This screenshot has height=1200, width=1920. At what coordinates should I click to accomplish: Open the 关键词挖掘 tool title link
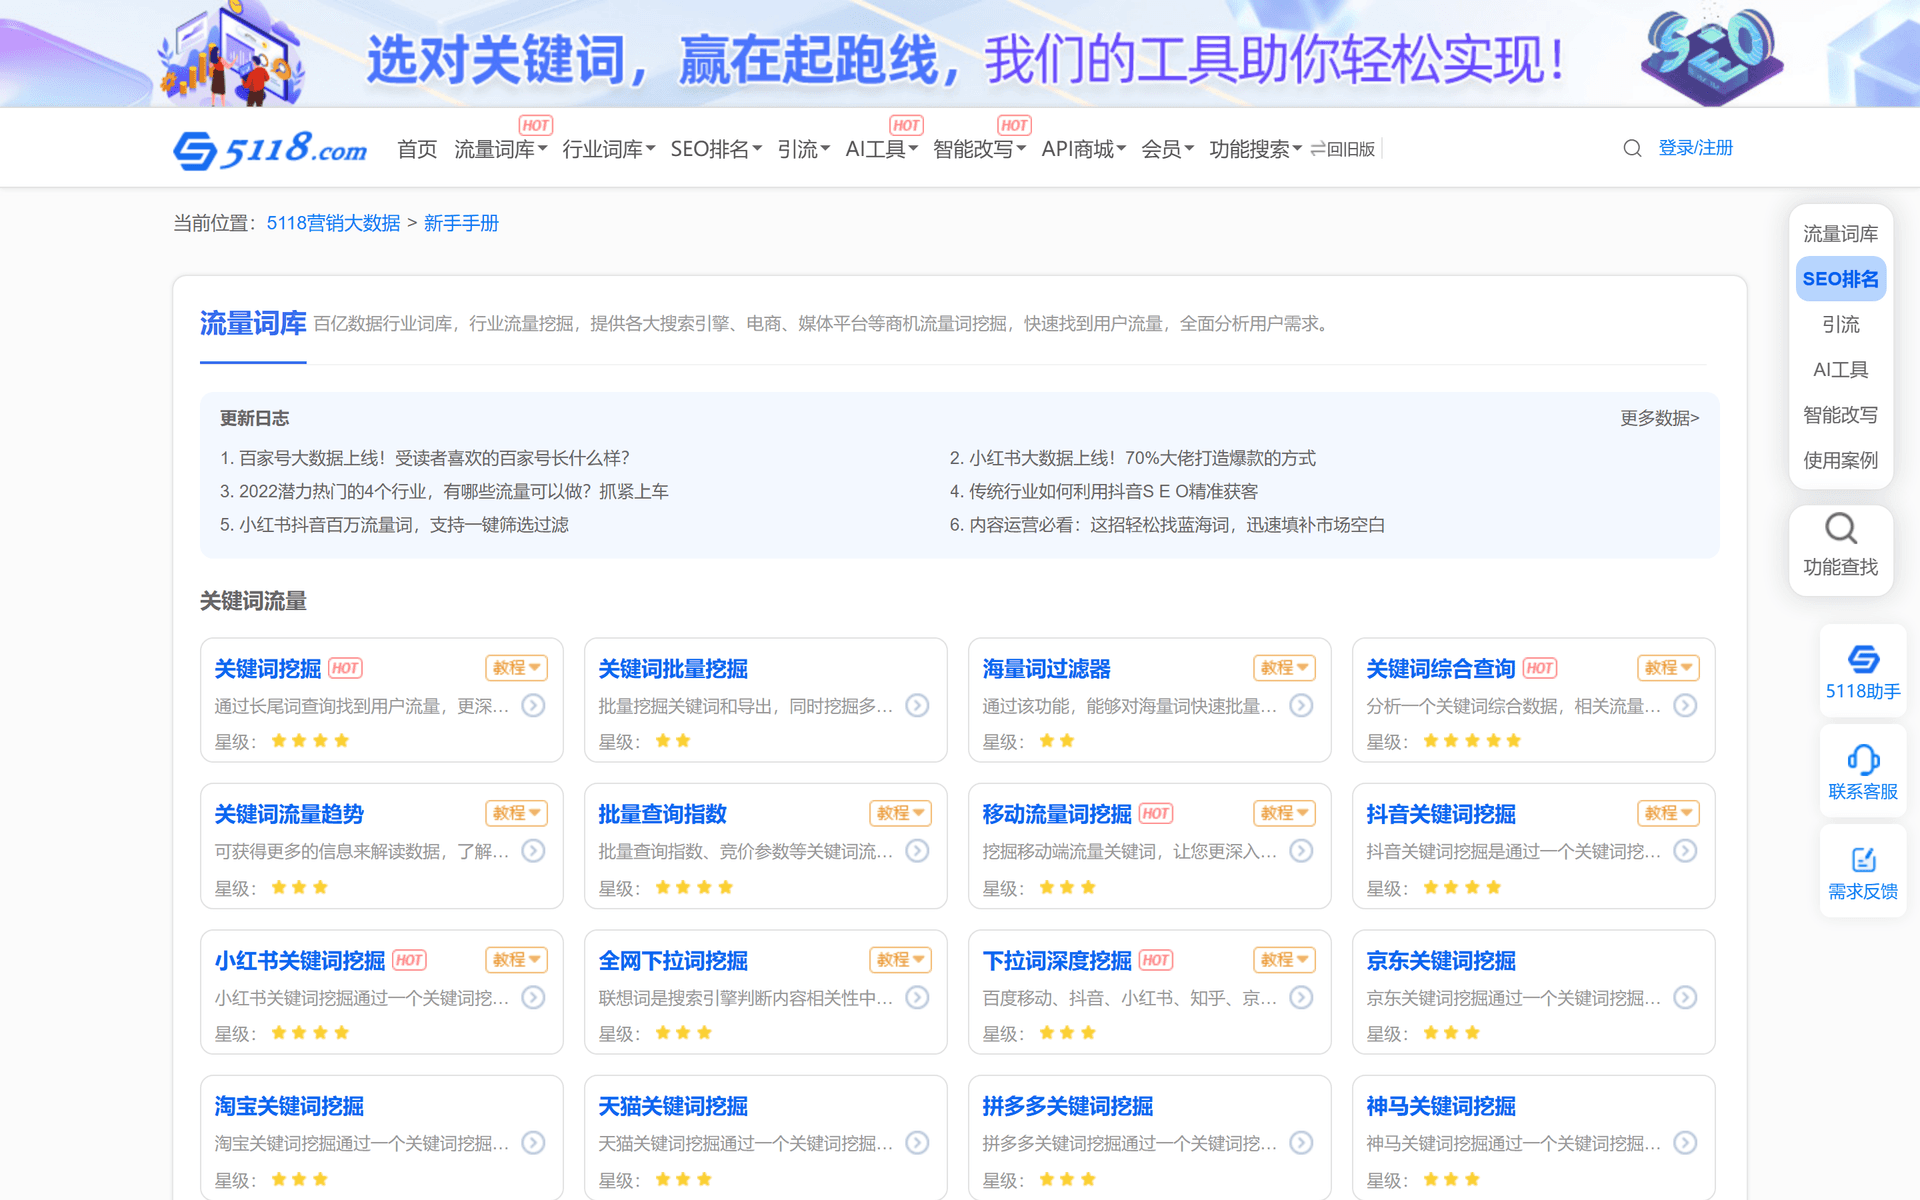(268, 668)
